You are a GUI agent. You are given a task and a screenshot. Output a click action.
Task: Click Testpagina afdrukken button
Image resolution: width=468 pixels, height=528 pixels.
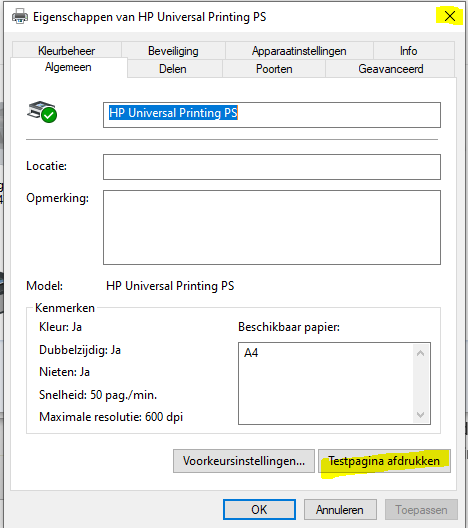pyautogui.click(x=384, y=461)
